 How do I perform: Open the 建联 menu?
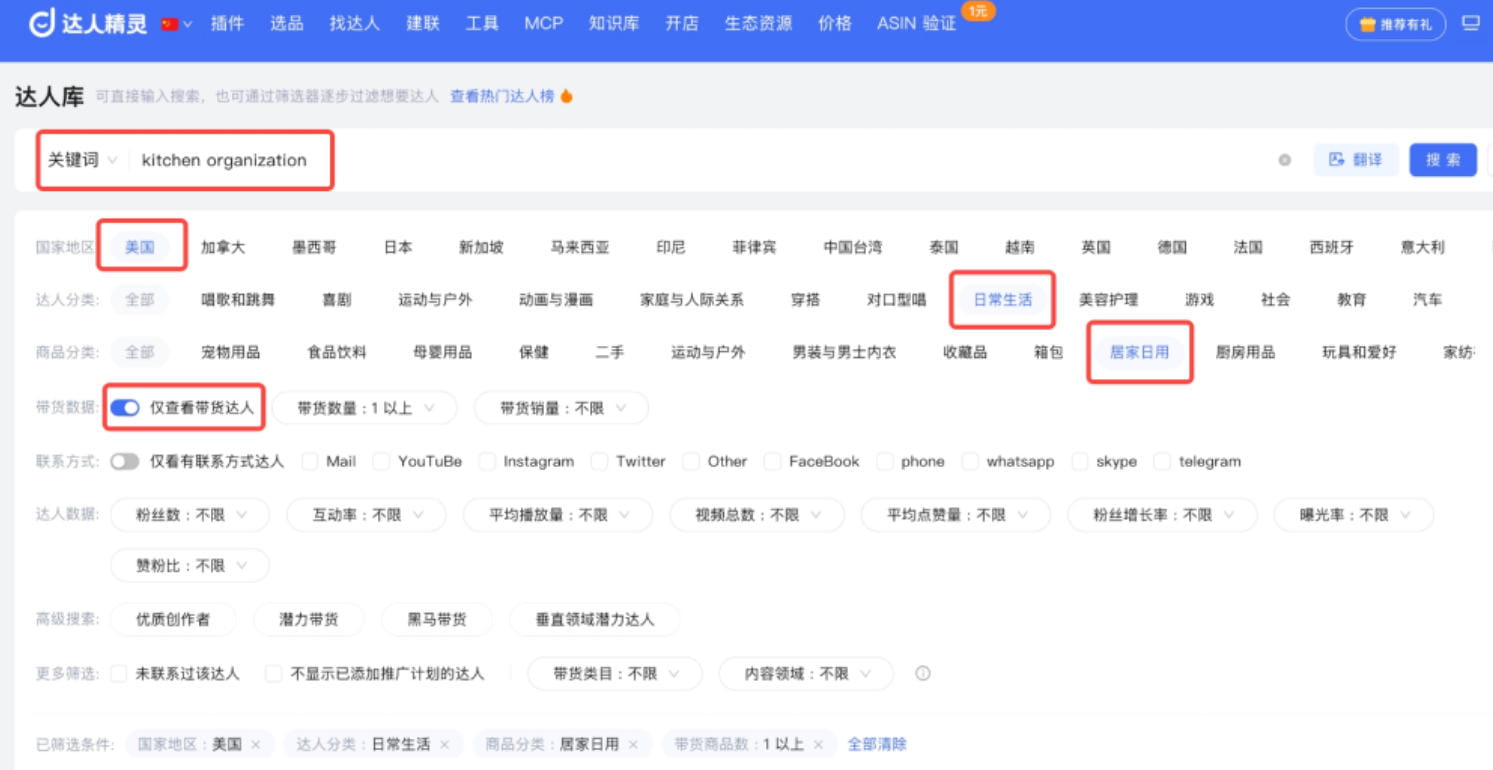click(423, 23)
